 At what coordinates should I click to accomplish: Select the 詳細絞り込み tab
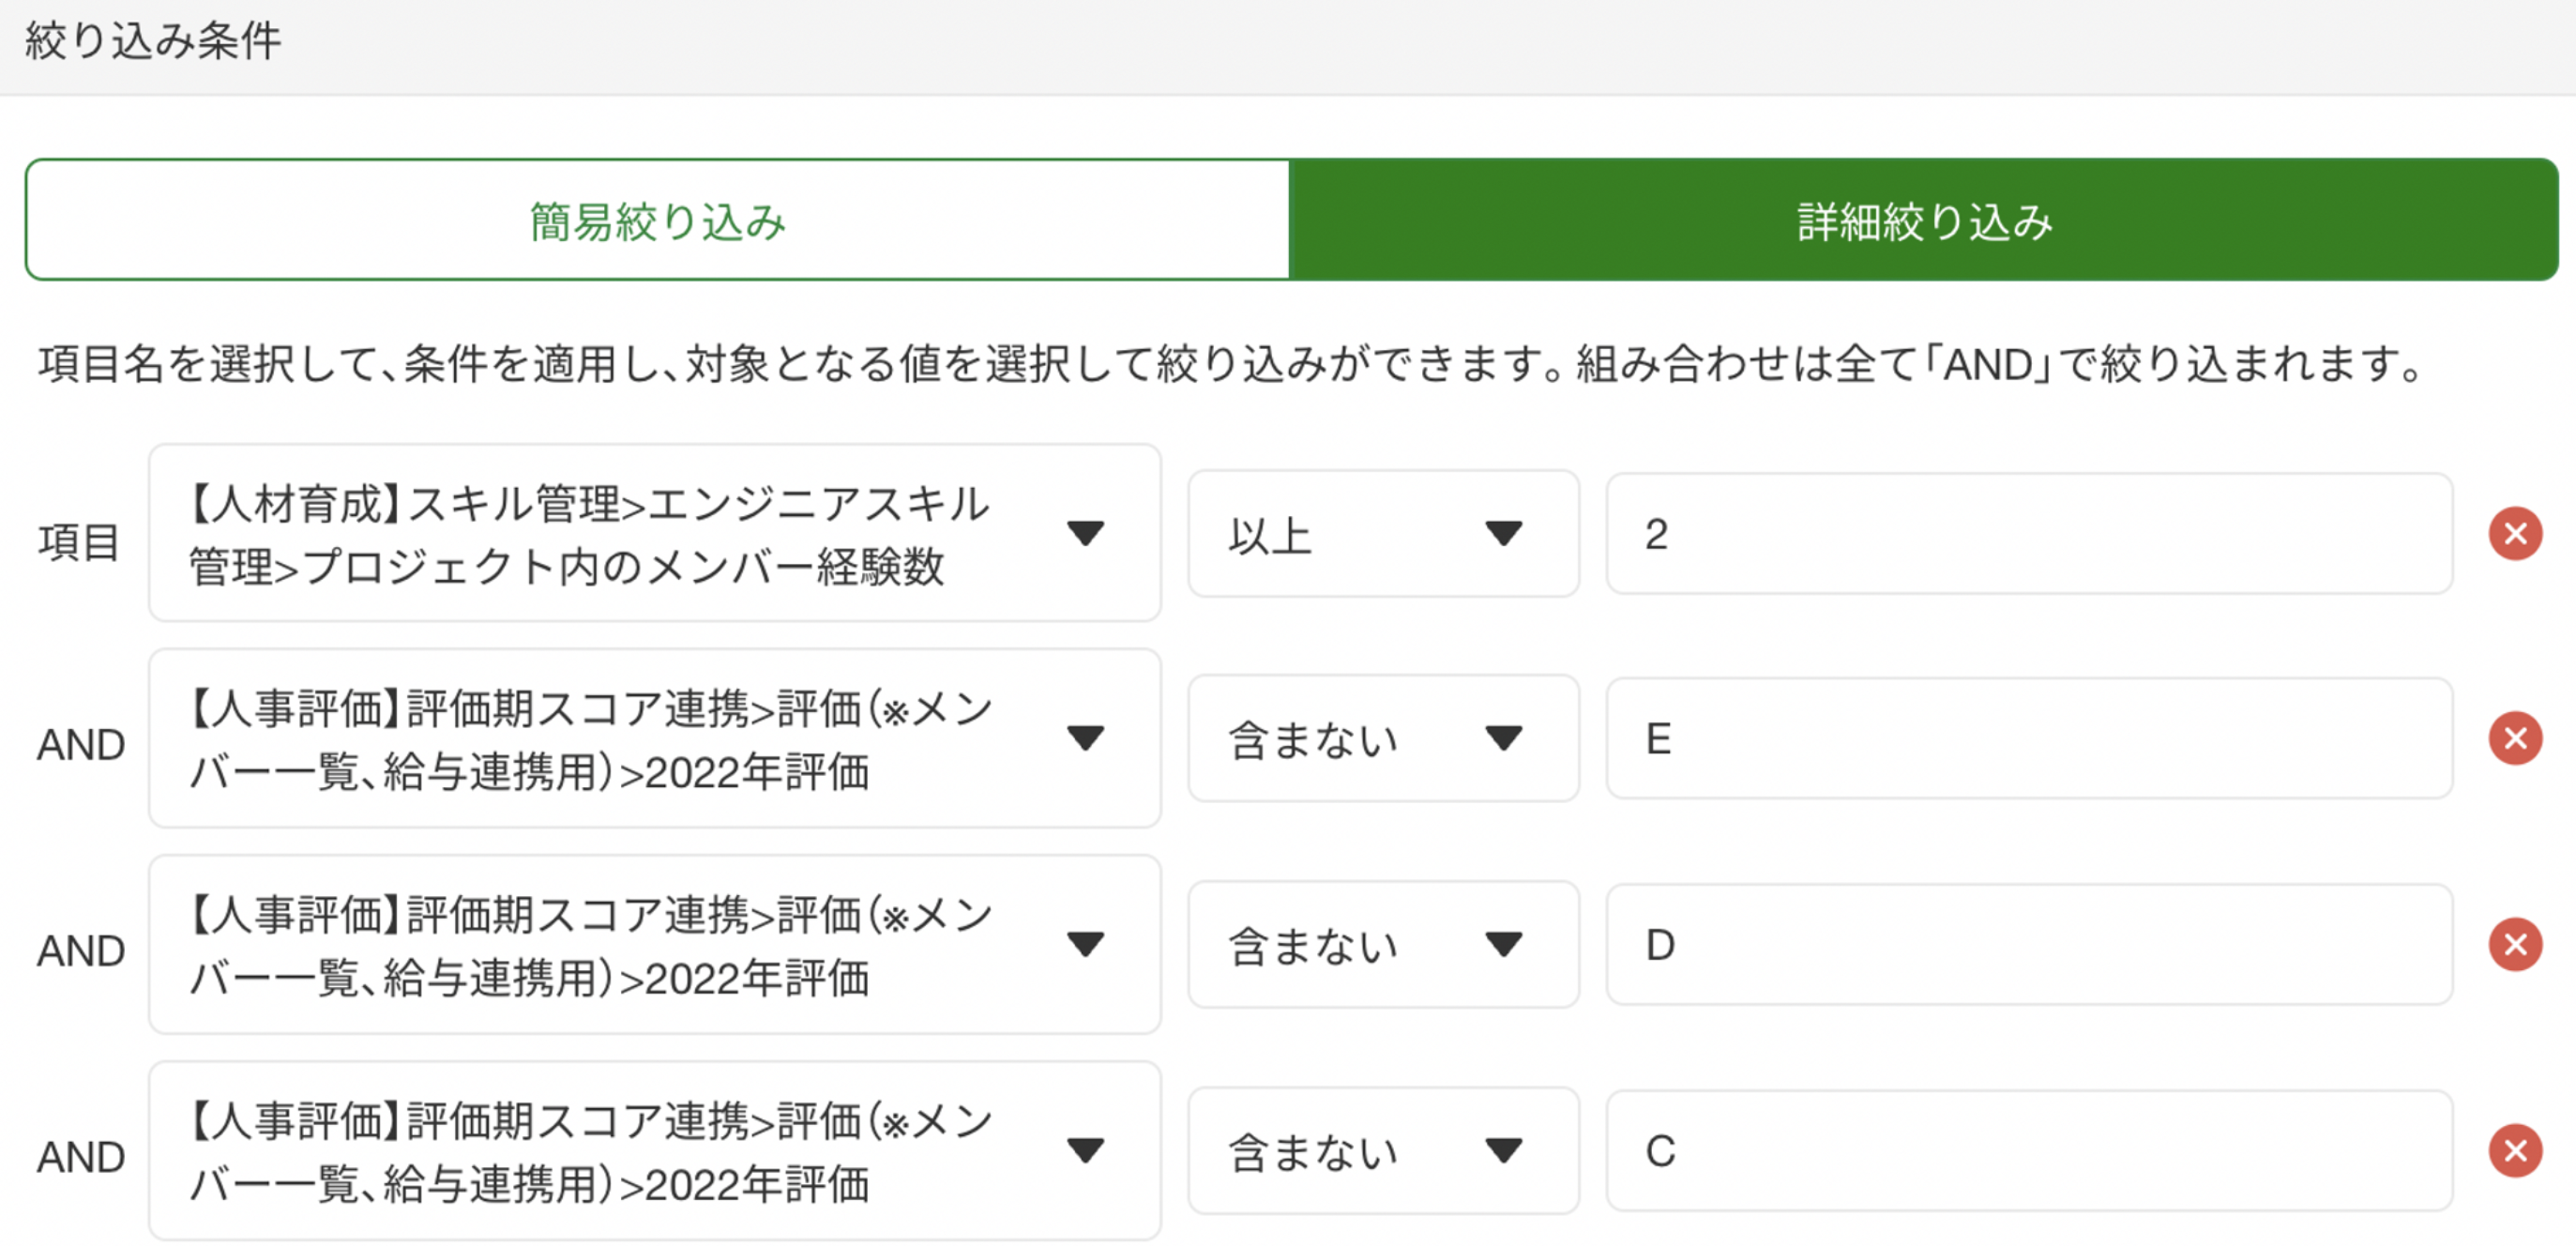(1924, 220)
